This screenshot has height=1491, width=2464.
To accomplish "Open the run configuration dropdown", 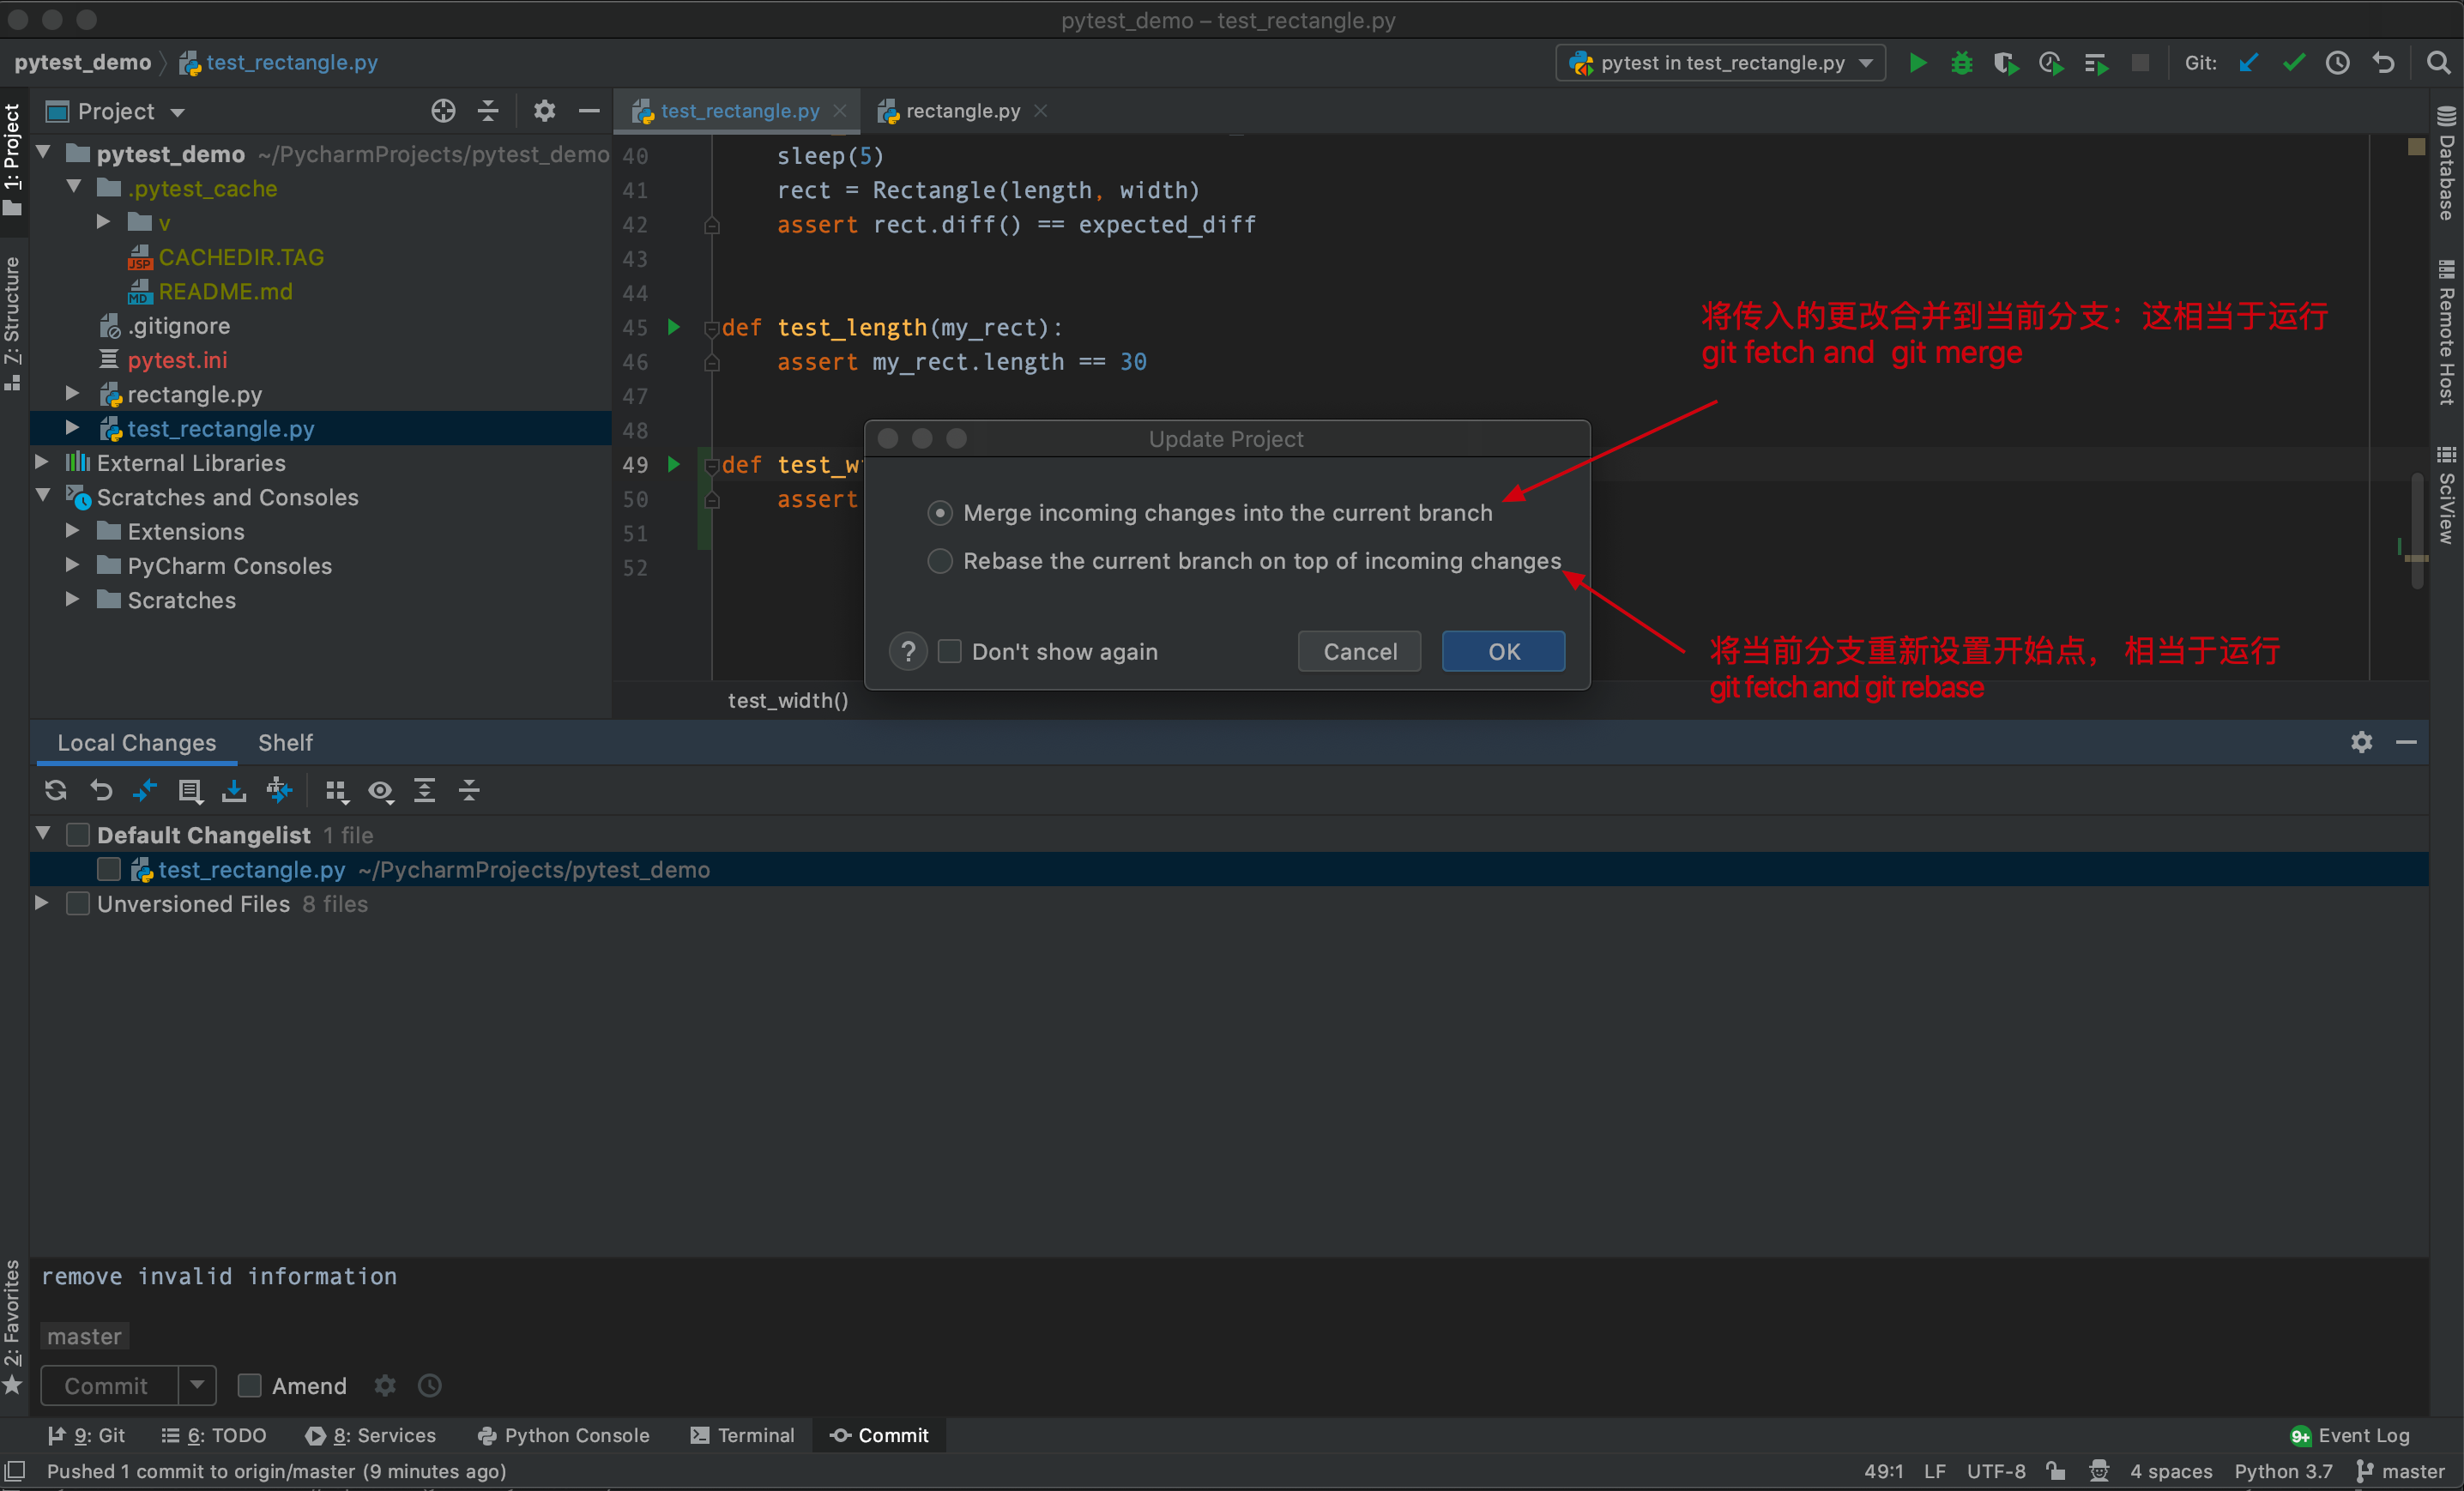I will click(x=1721, y=63).
